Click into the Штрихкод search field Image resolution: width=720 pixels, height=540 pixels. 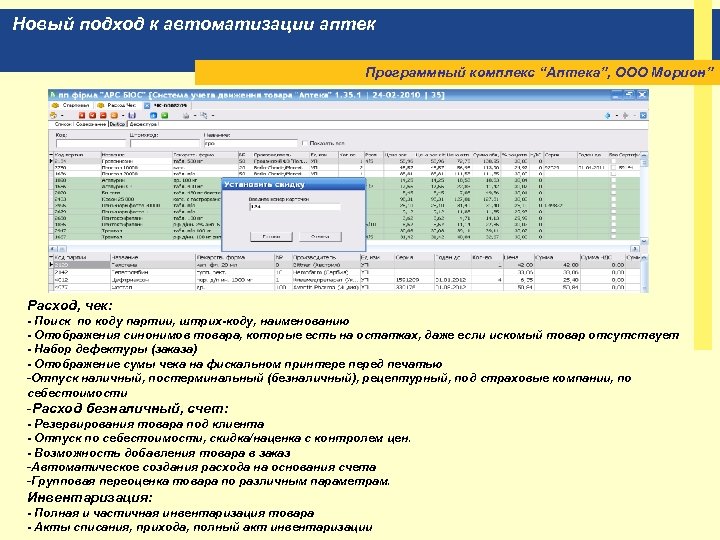coord(164,144)
